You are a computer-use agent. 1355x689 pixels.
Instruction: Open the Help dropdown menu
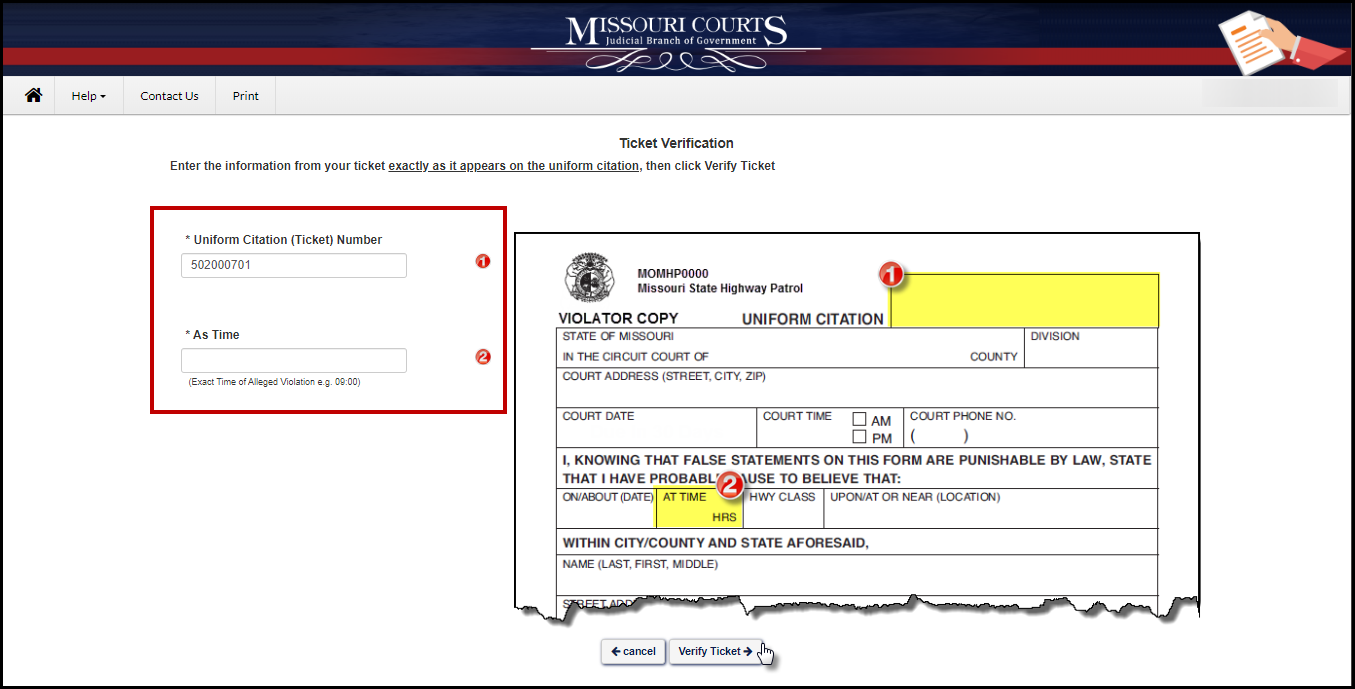(x=88, y=96)
